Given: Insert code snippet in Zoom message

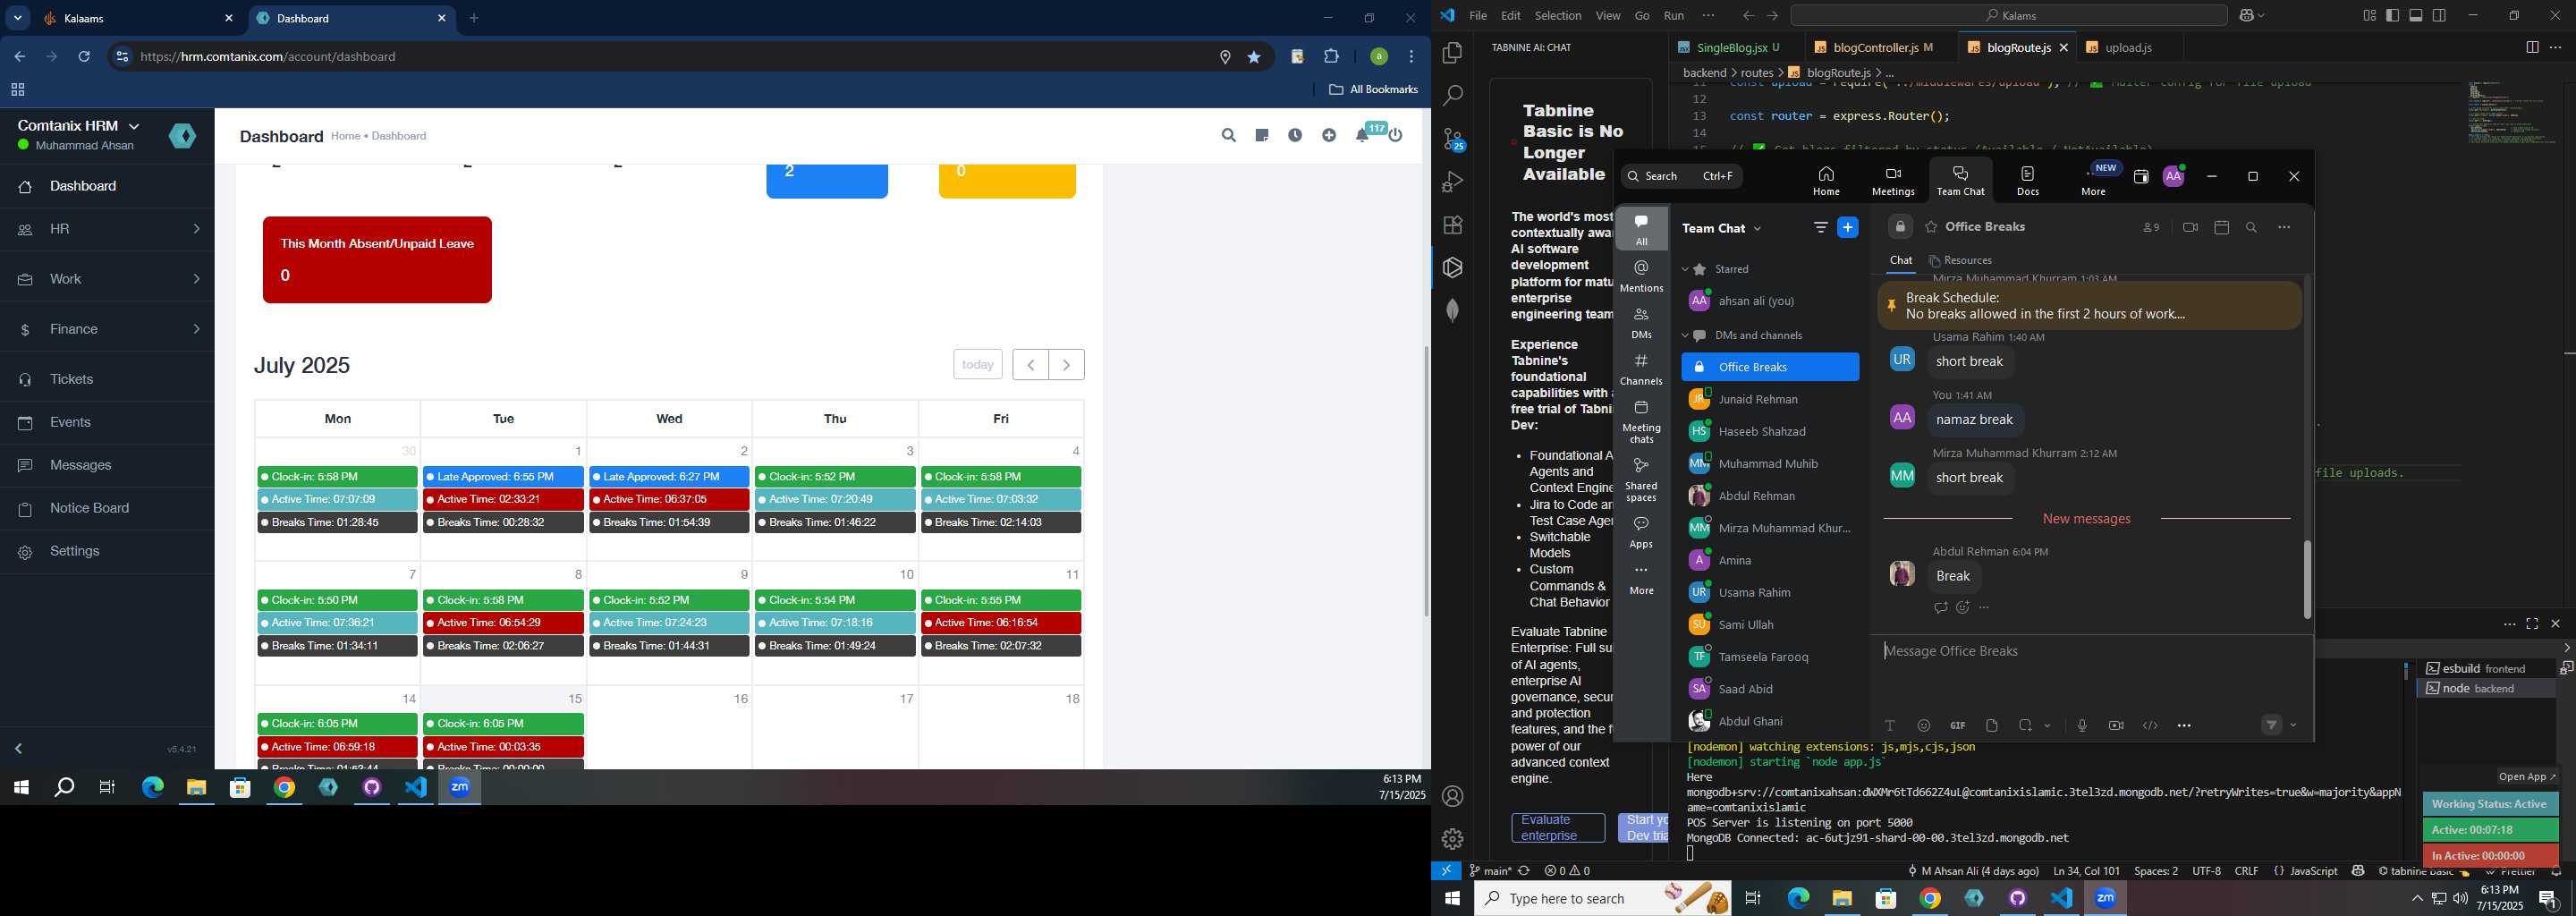Looking at the screenshot, I should click(x=2150, y=726).
